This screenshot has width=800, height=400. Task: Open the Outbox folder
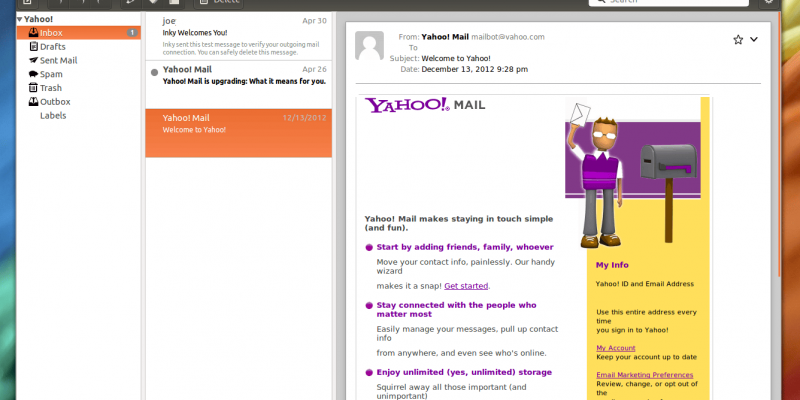(x=79, y=102)
